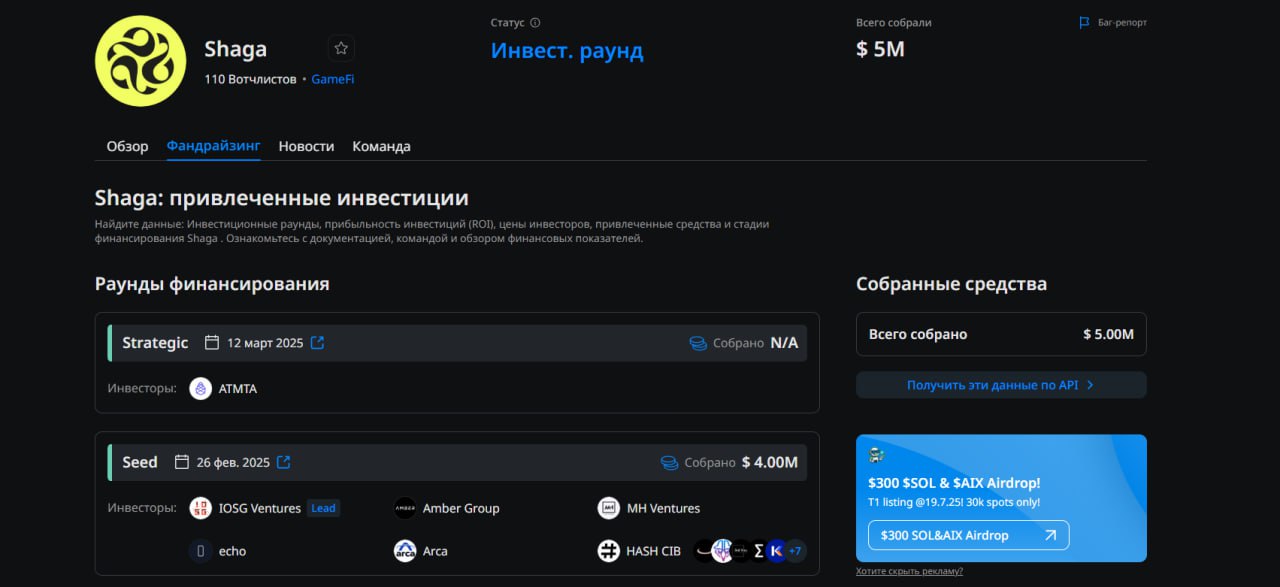Click the 110 Вотчлистов text
This screenshot has width=1280, height=587.
[x=250, y=79]
